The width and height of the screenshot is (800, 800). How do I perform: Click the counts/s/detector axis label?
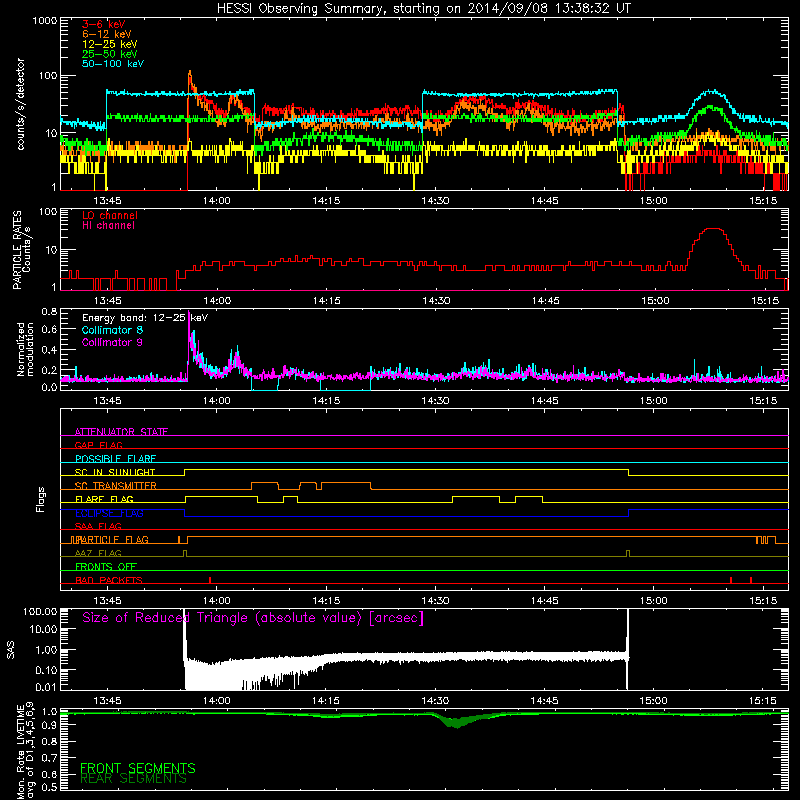(21, 104)
